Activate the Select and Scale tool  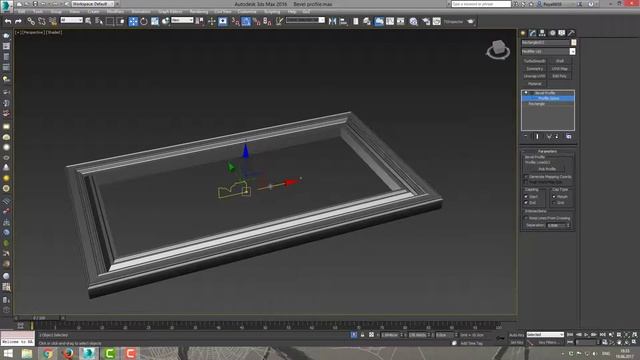[155, 21]
